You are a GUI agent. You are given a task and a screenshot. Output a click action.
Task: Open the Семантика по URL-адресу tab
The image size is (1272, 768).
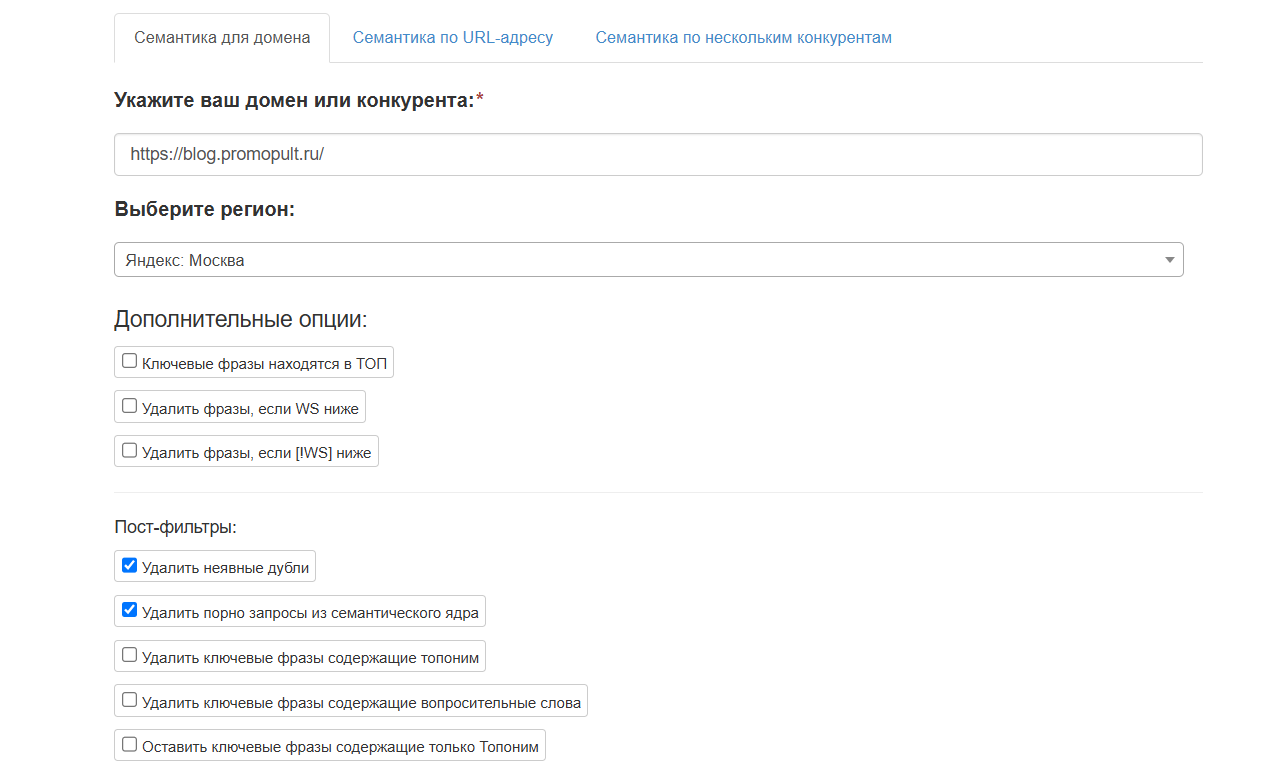point(452,38)
